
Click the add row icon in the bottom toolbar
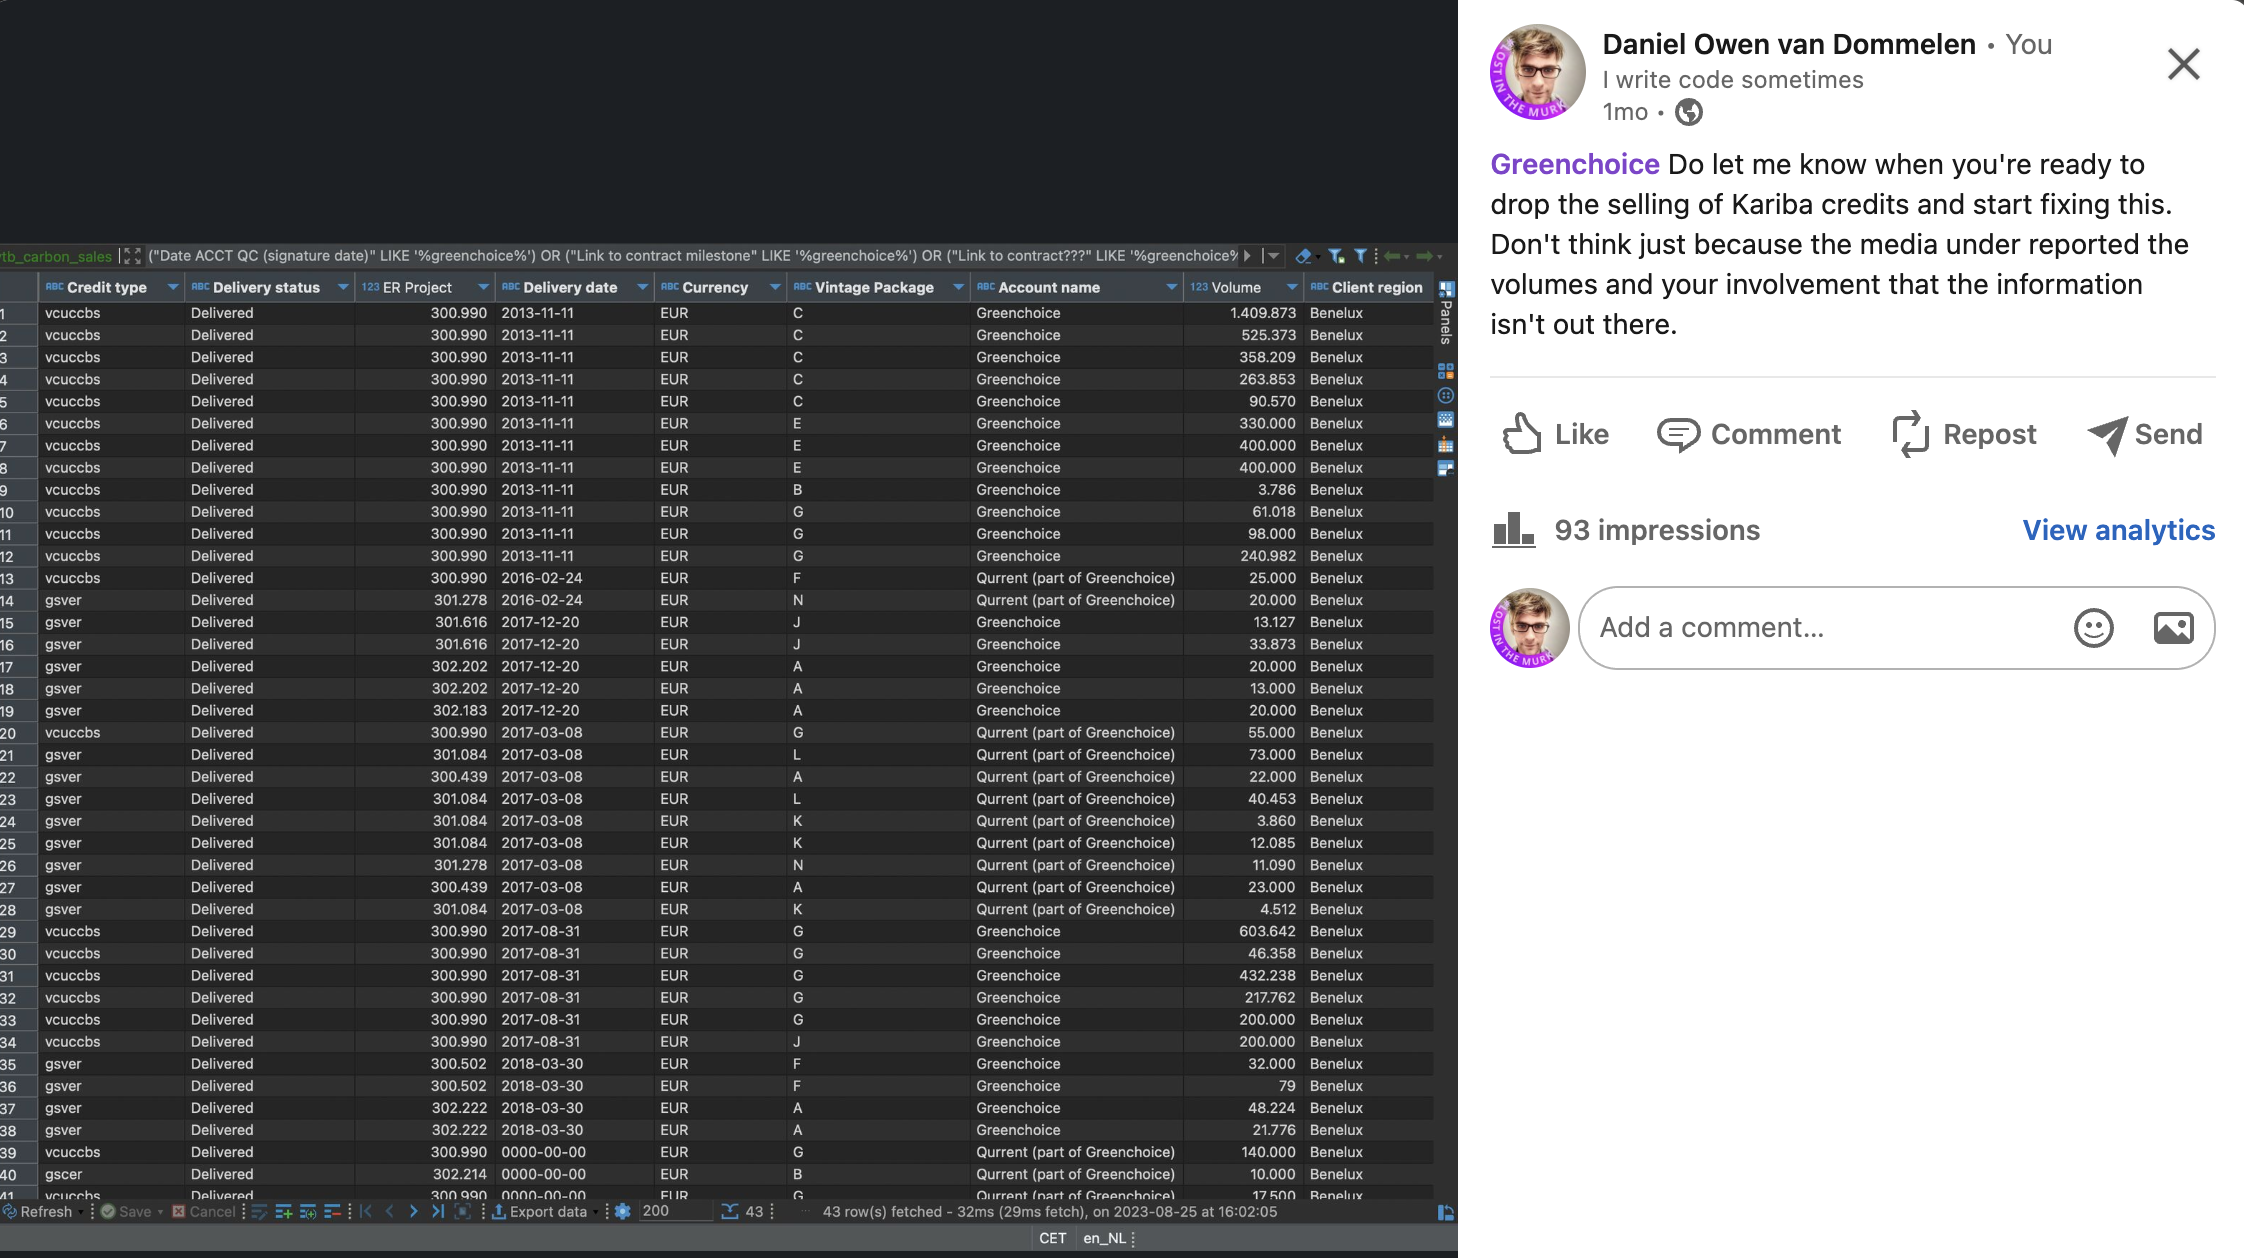point(283,1212)
